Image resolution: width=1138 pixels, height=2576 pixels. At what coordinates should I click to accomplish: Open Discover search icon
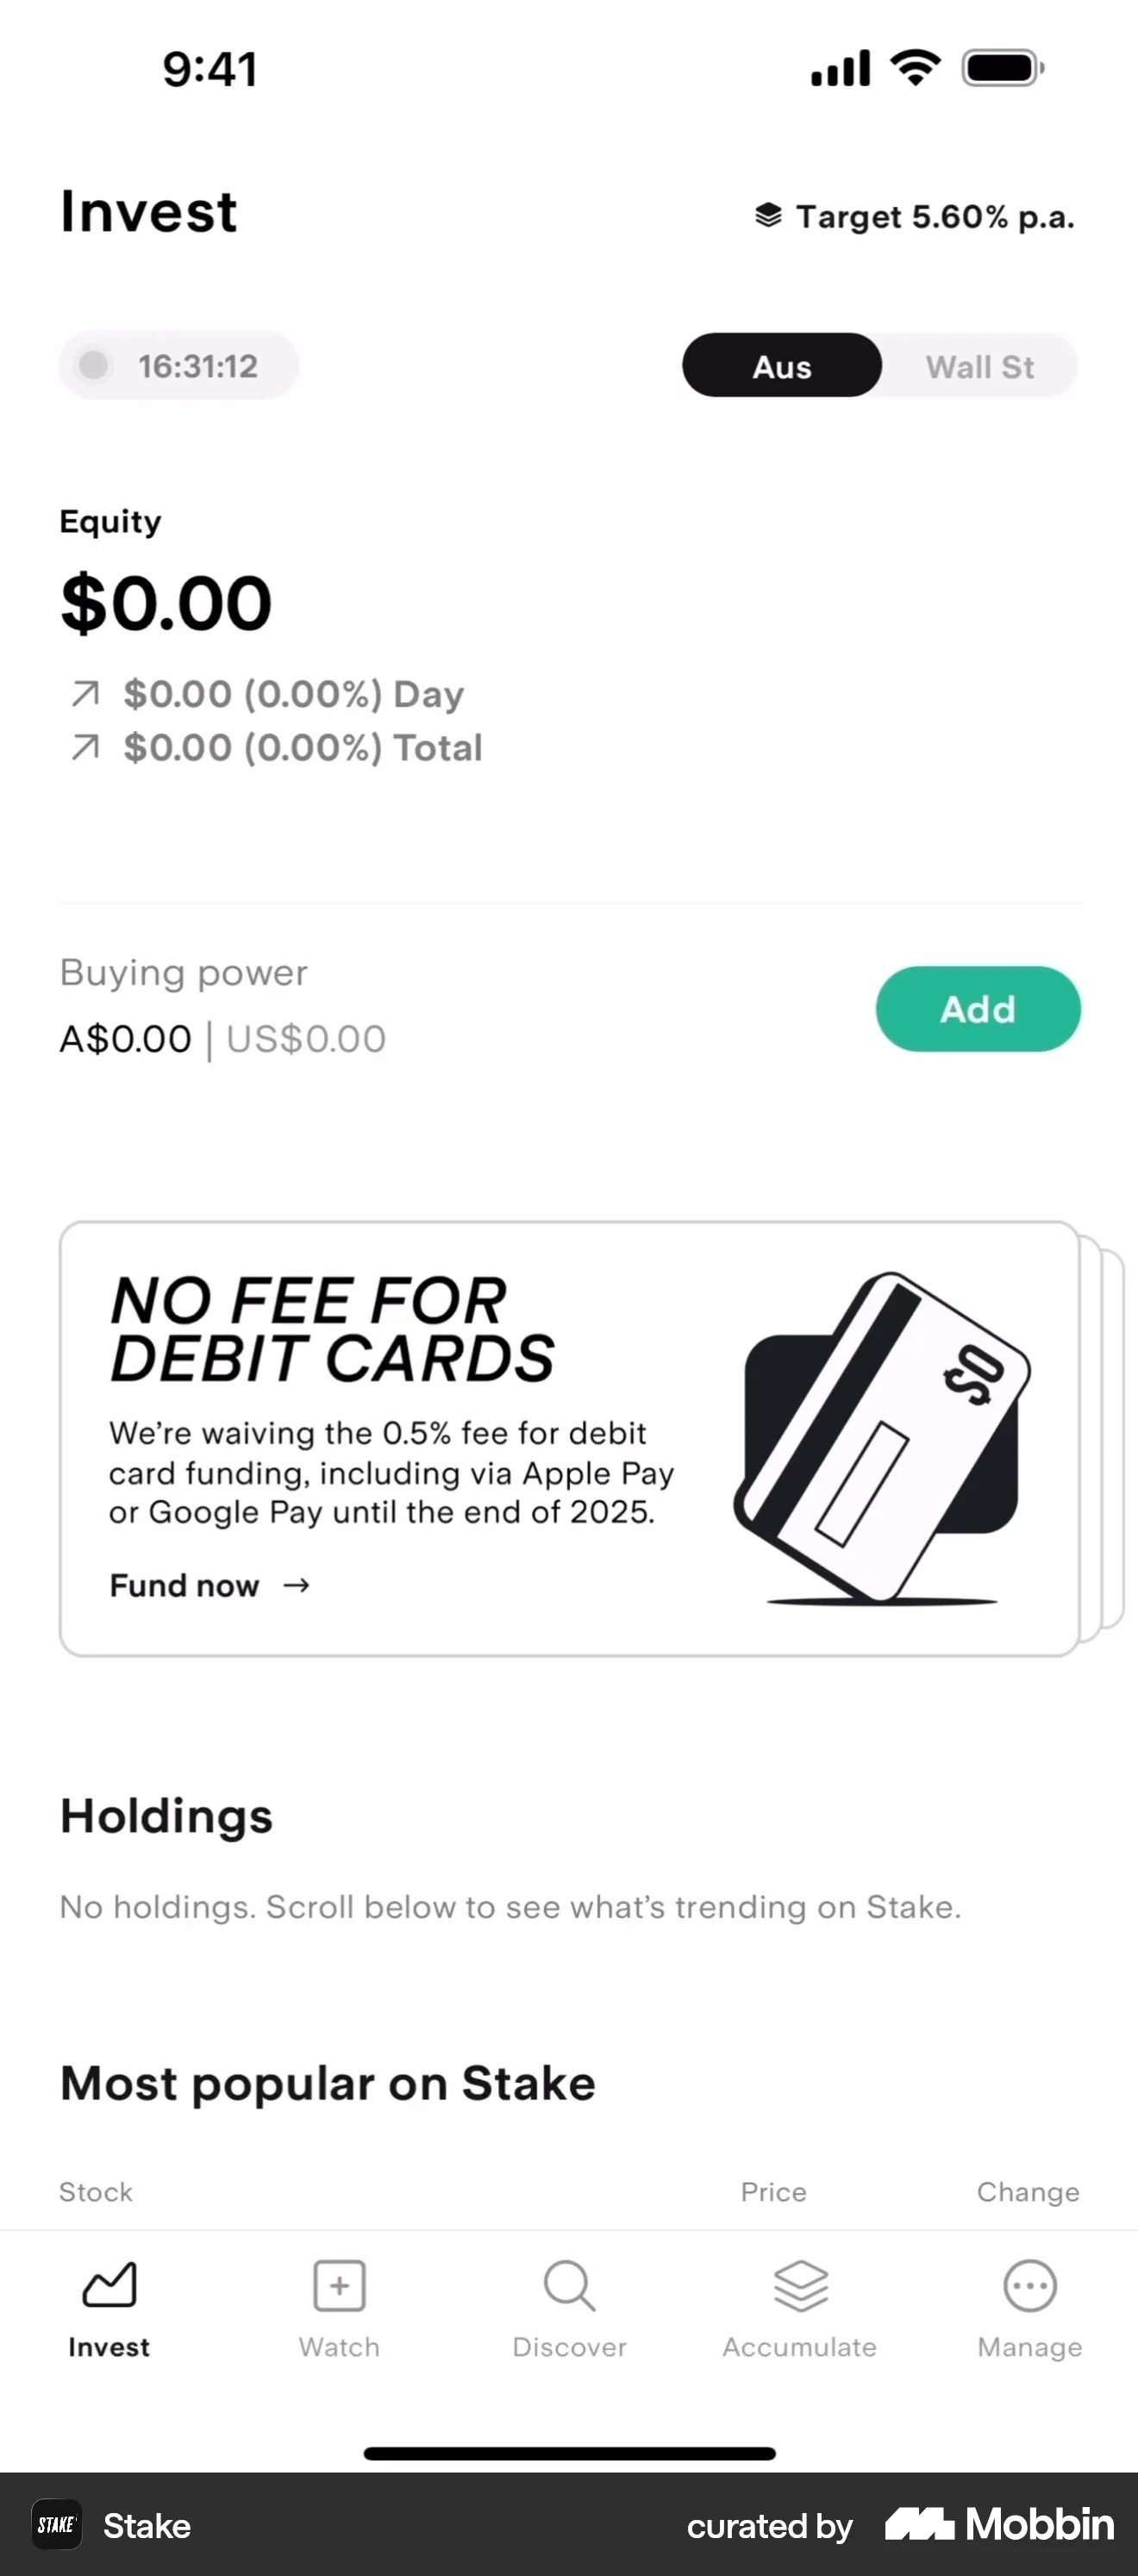(x=569, y=2285)
